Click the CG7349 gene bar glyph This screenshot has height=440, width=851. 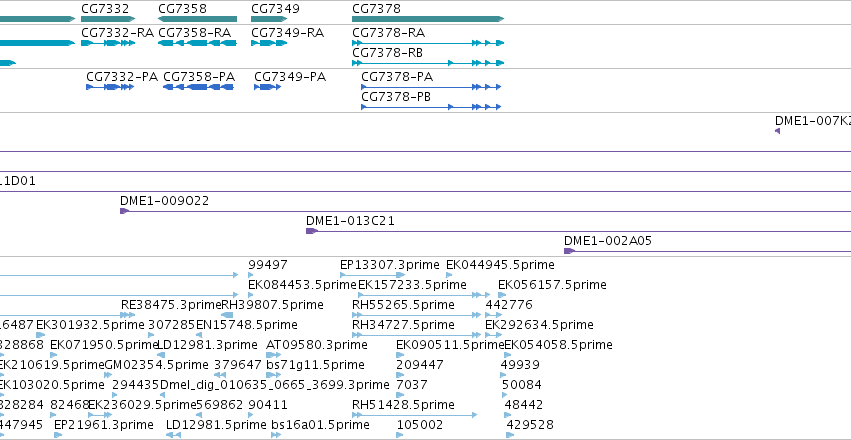[x=269, y=19]
